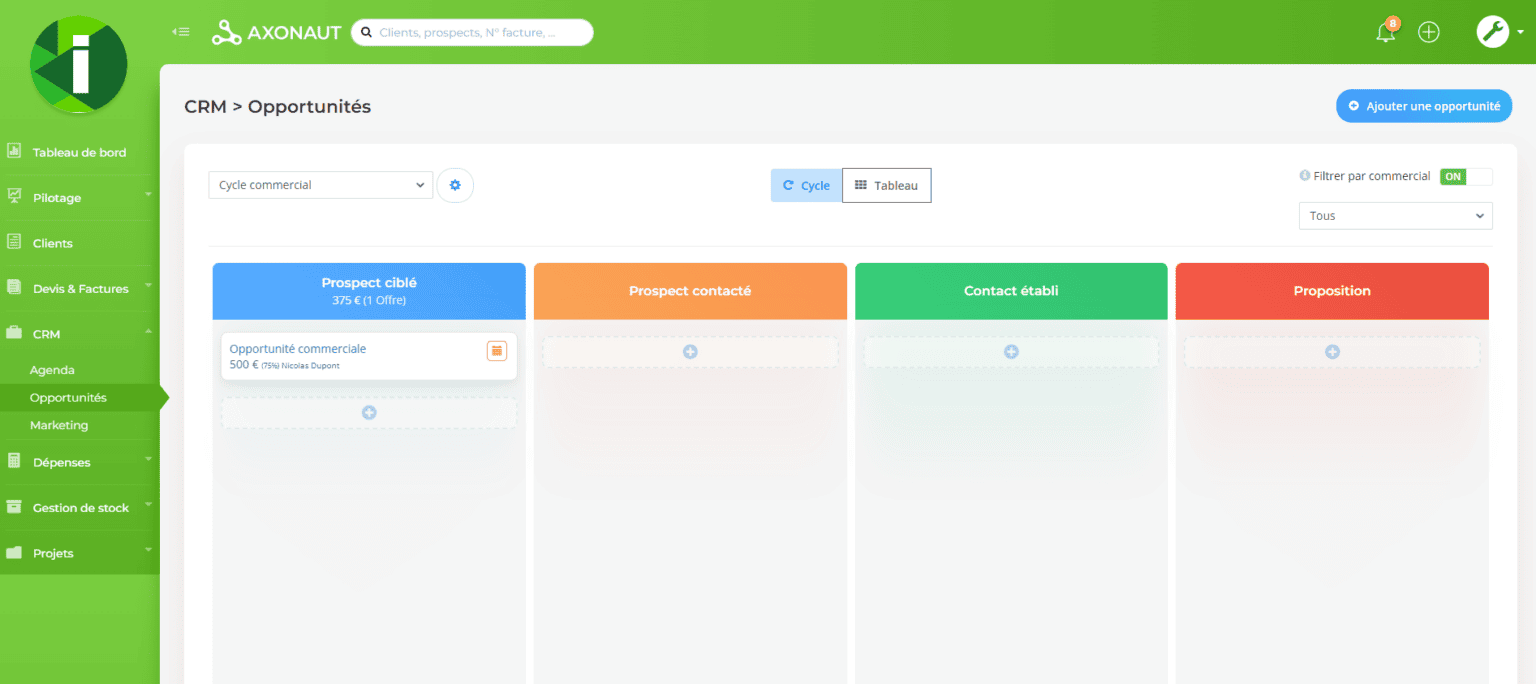Open the Tous salesperson dropdown

point(1395,216)
